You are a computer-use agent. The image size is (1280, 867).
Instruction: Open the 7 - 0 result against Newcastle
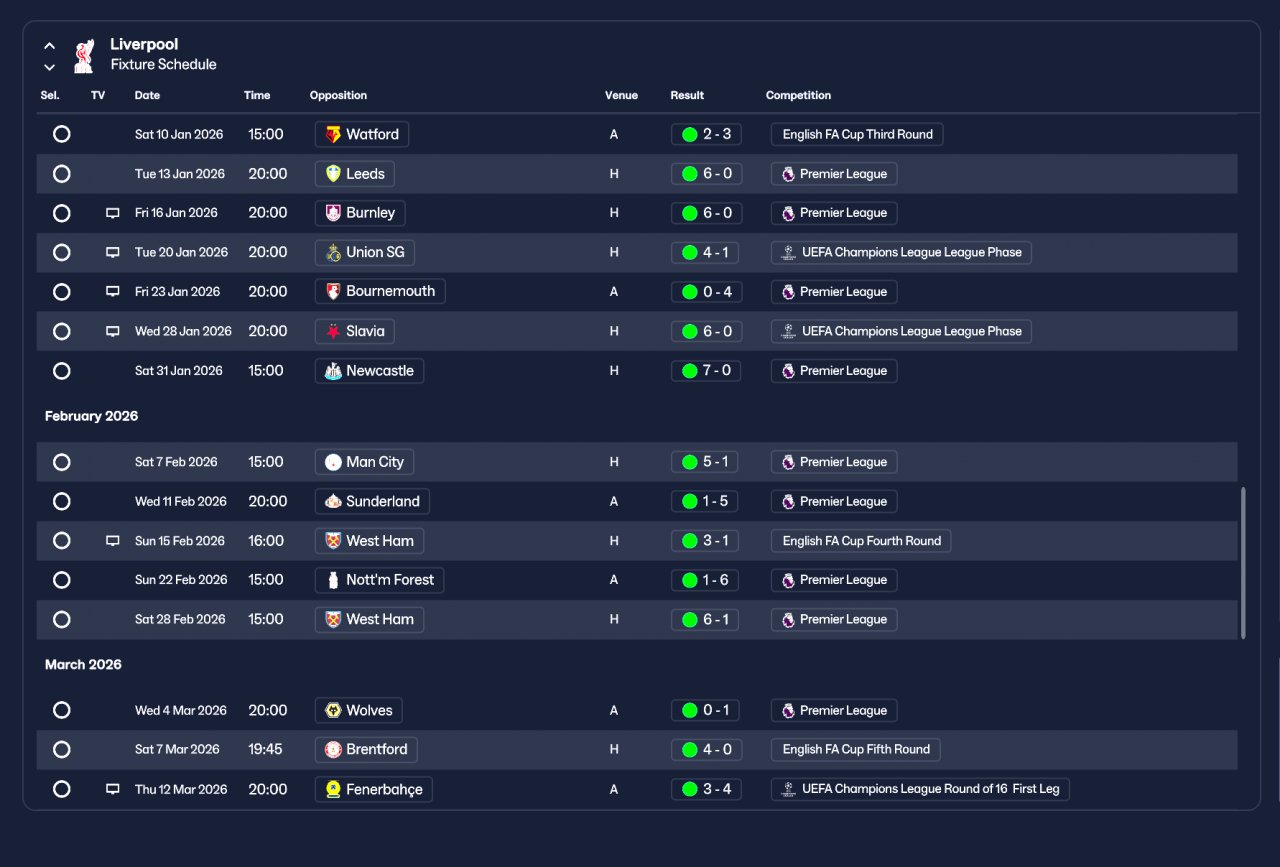706,371
